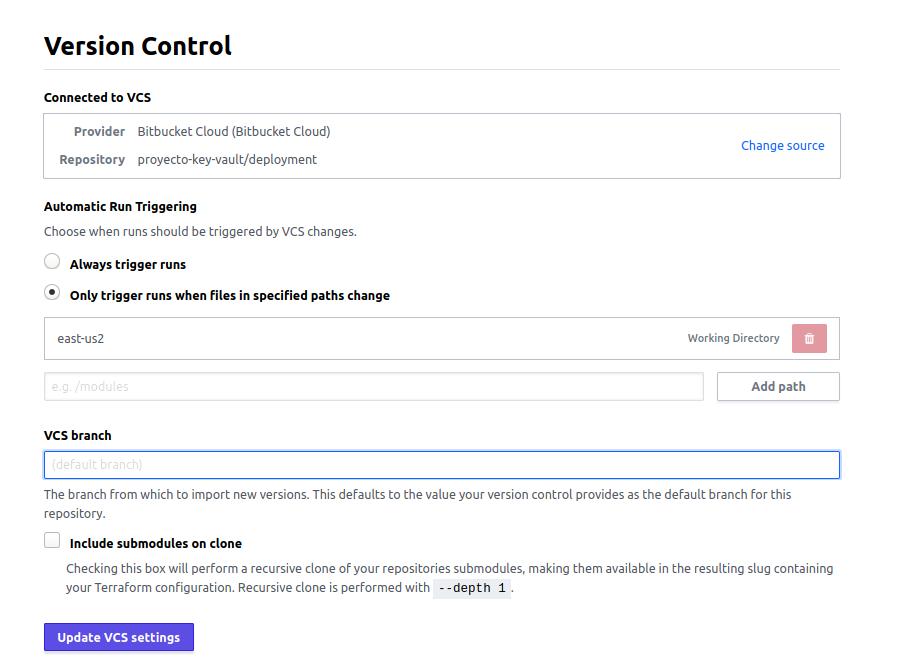Click the Connected to VCS heading

[98, 98]
